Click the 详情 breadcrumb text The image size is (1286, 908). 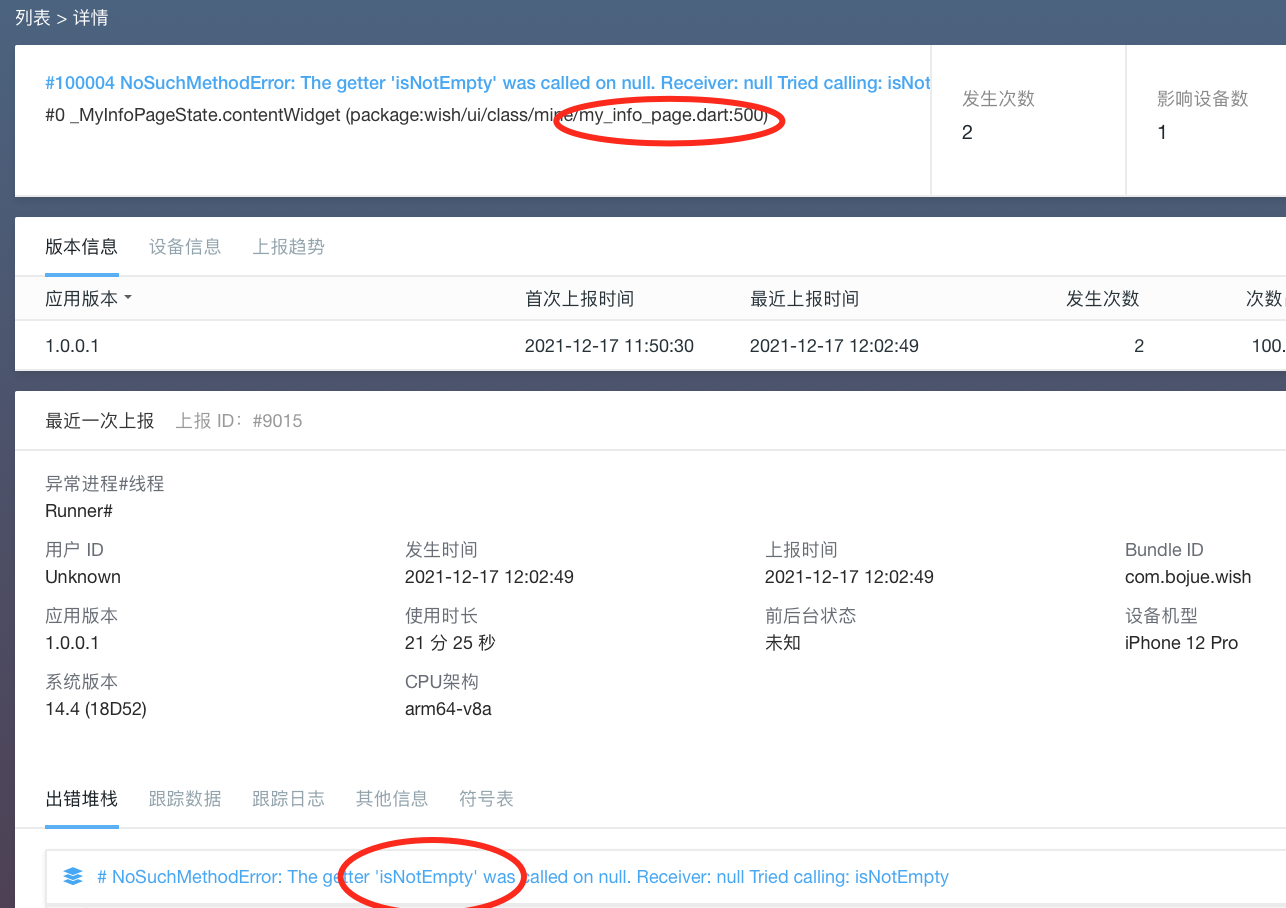point(91,17)
